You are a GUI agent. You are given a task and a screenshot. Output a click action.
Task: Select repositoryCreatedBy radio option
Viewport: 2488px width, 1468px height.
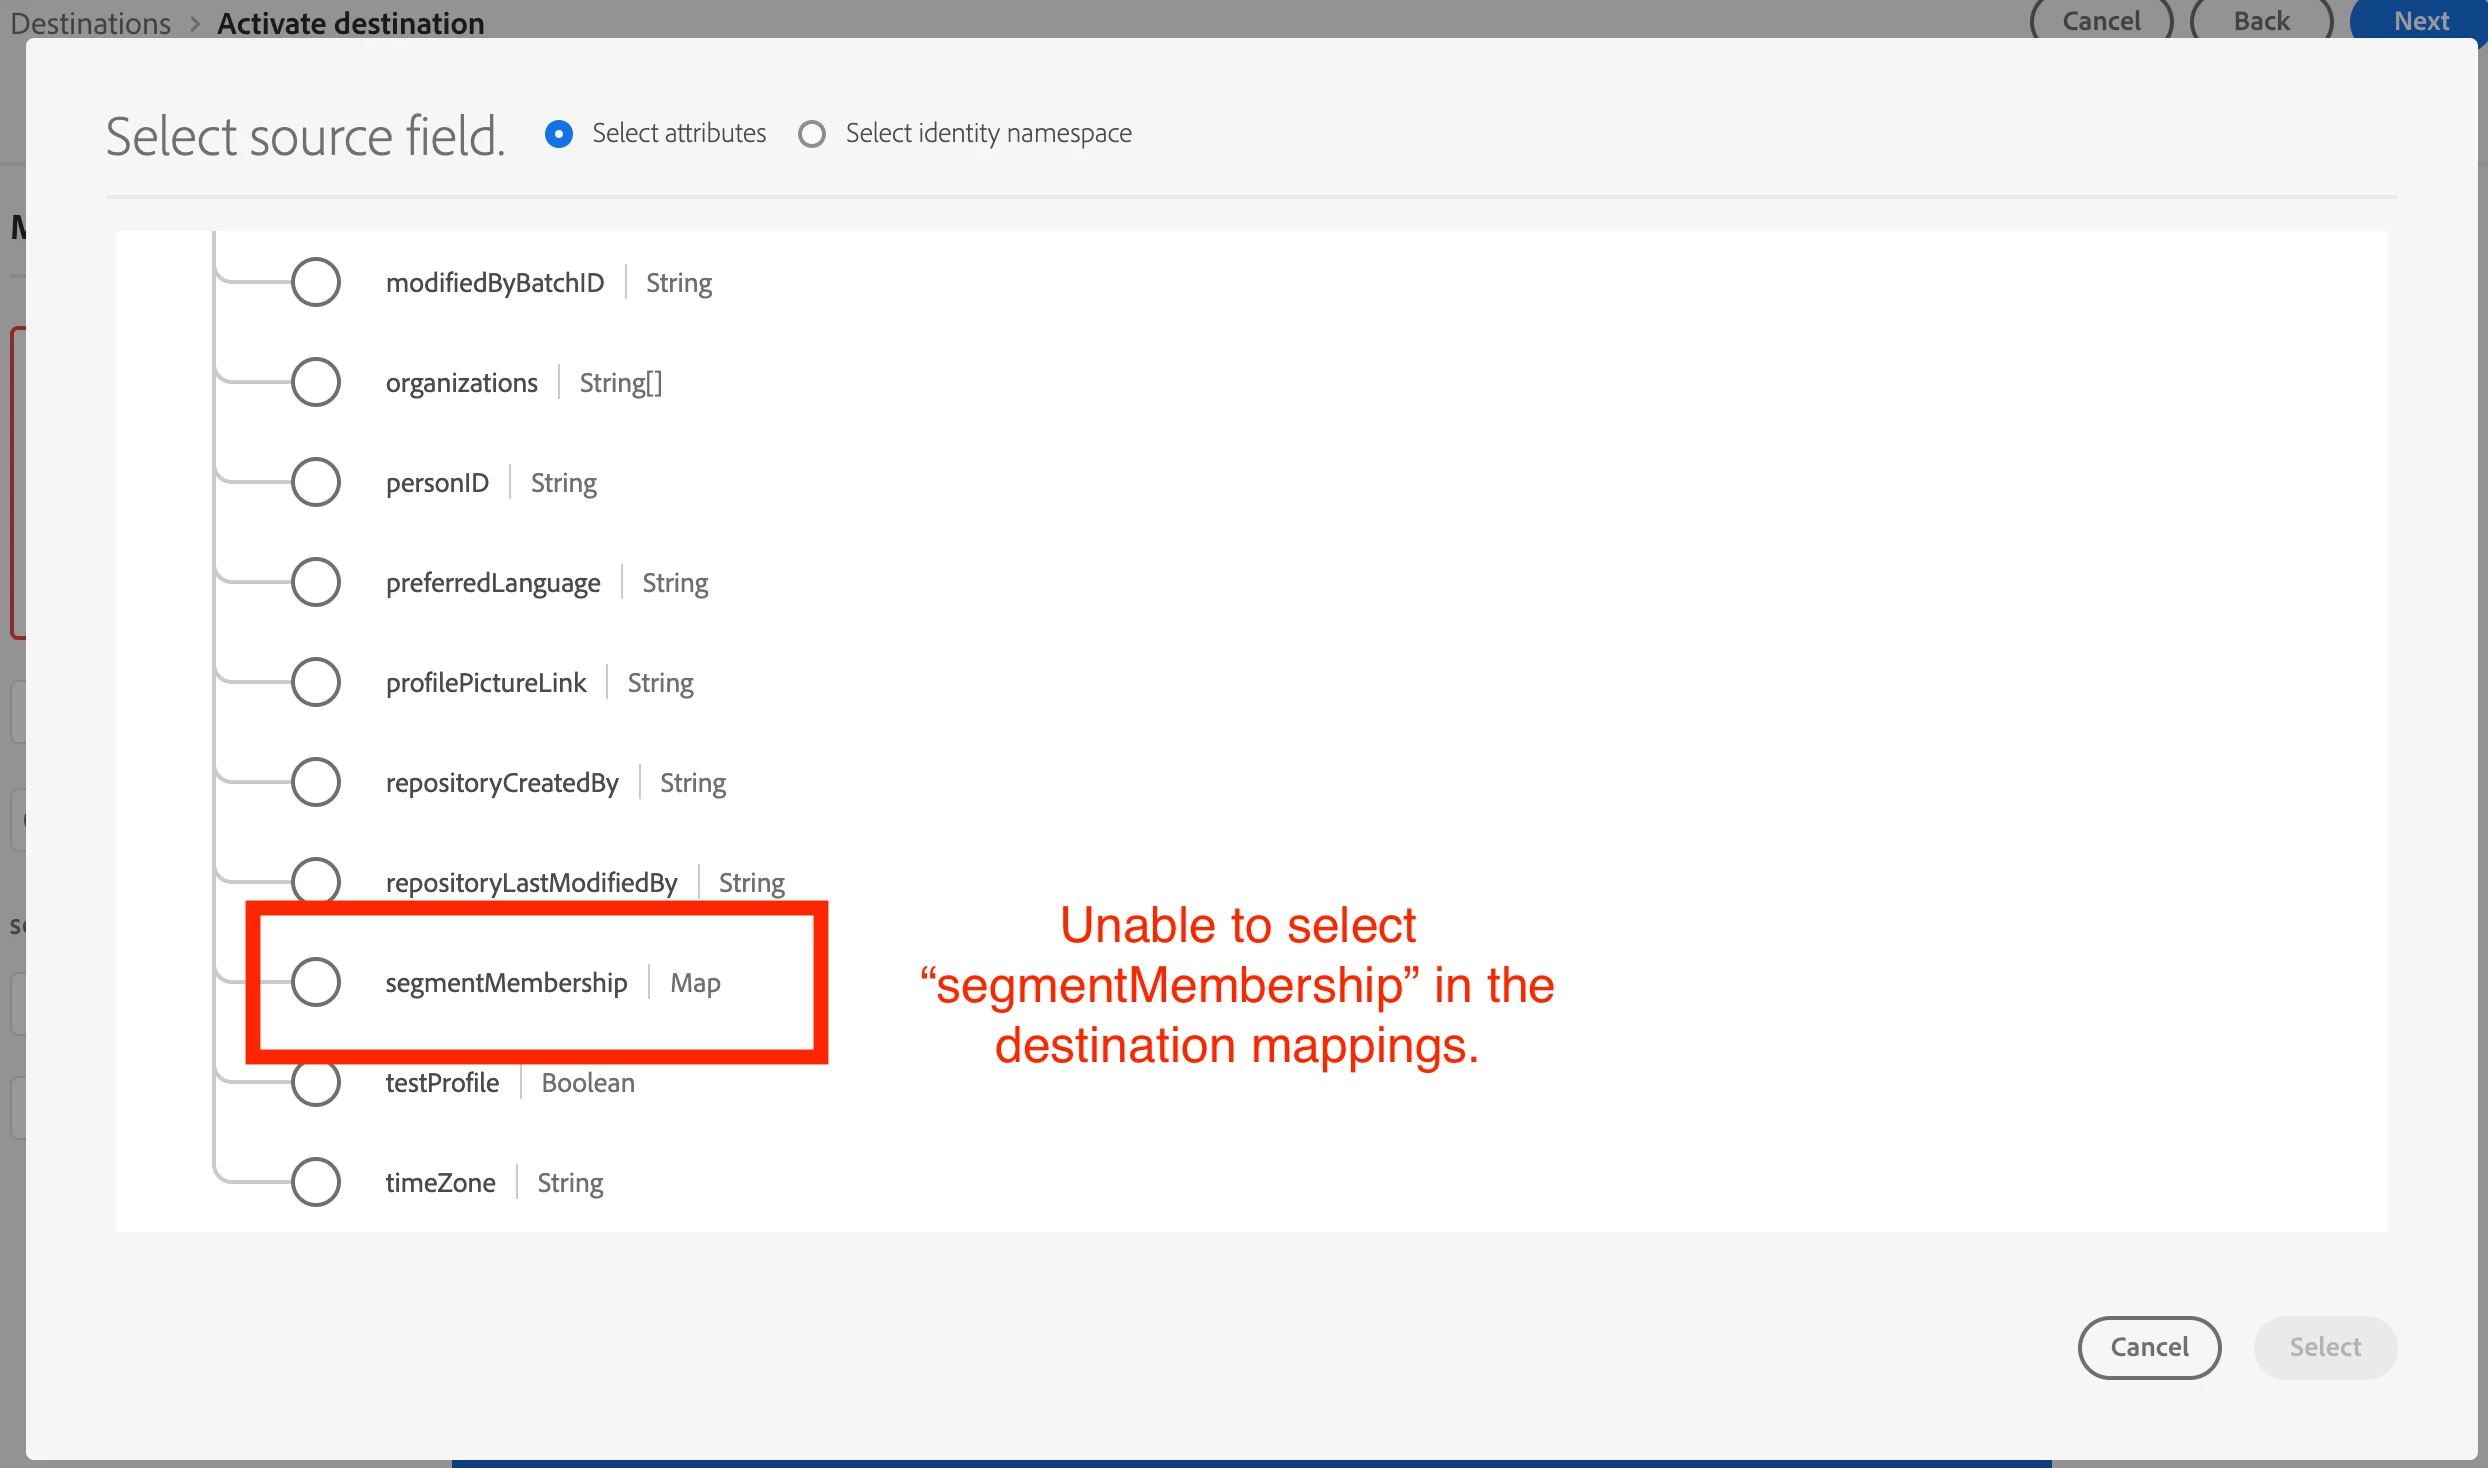[315, 782]
